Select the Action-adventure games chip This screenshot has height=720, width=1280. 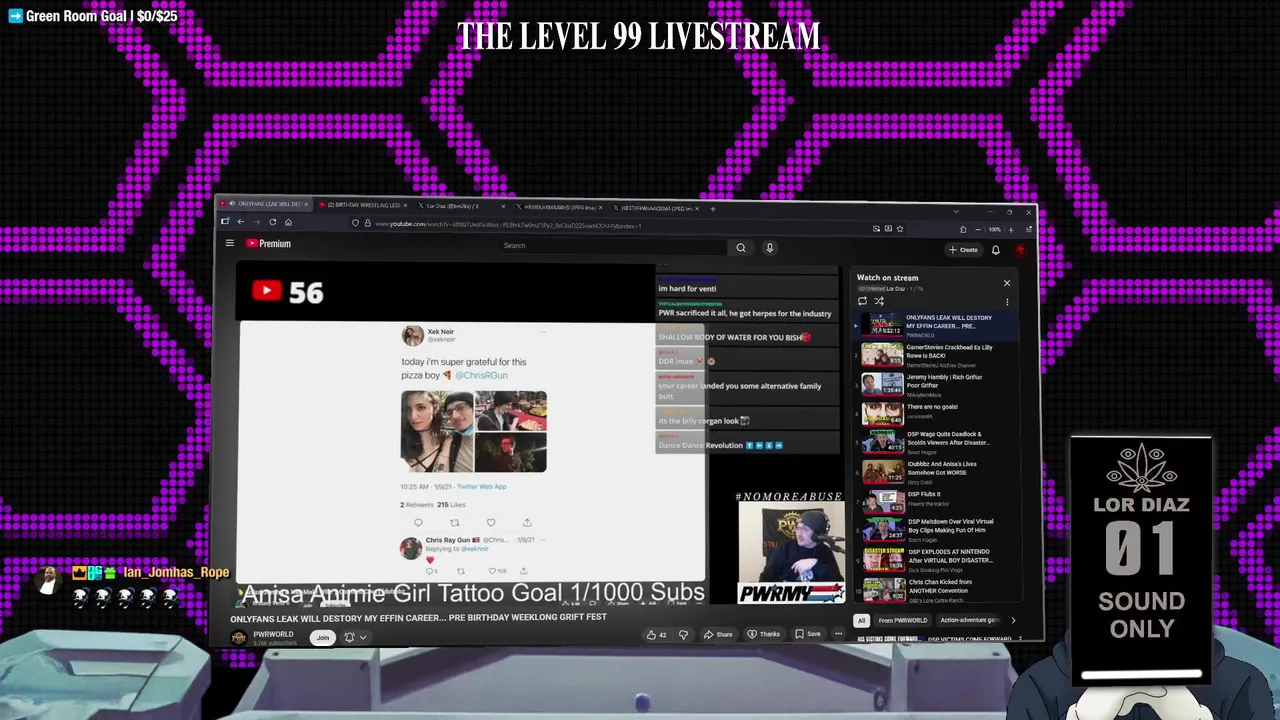coord(969,620)
